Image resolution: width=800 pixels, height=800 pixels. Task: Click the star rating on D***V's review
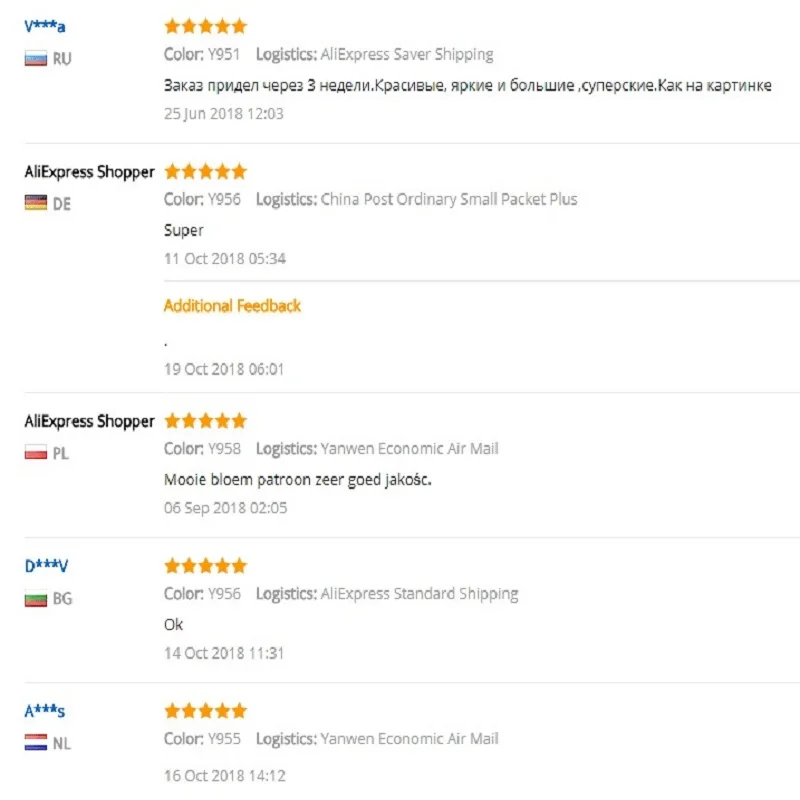206,566
